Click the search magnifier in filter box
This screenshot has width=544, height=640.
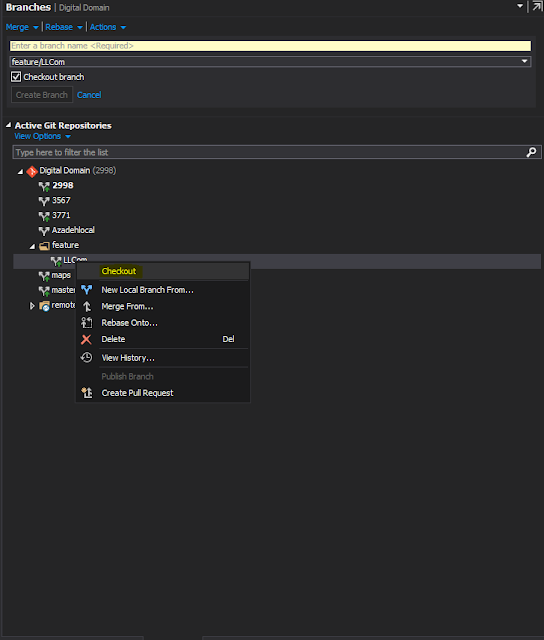tap(531, 152)
